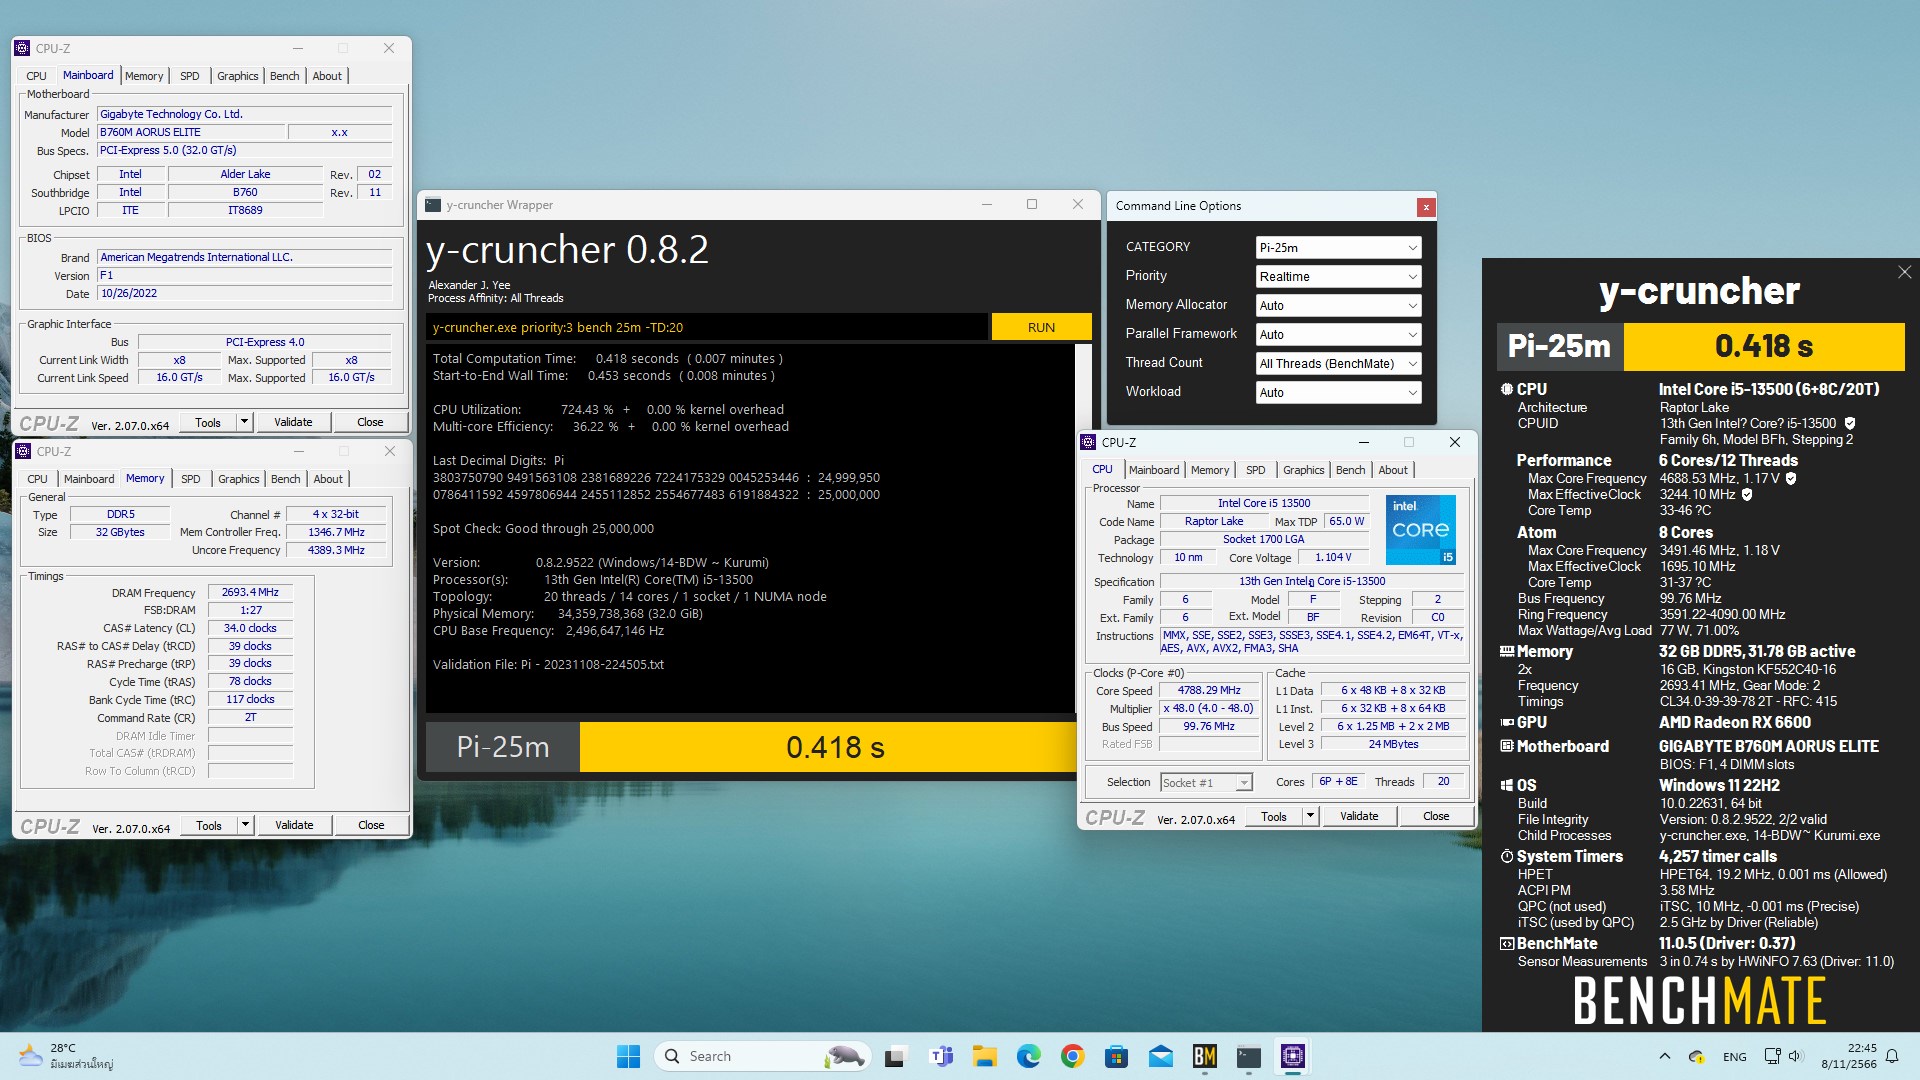This screenshot has width=1920, height=1080.
Task: Open File Explorer from the taskbar
Action: [x=984, y=1056]
